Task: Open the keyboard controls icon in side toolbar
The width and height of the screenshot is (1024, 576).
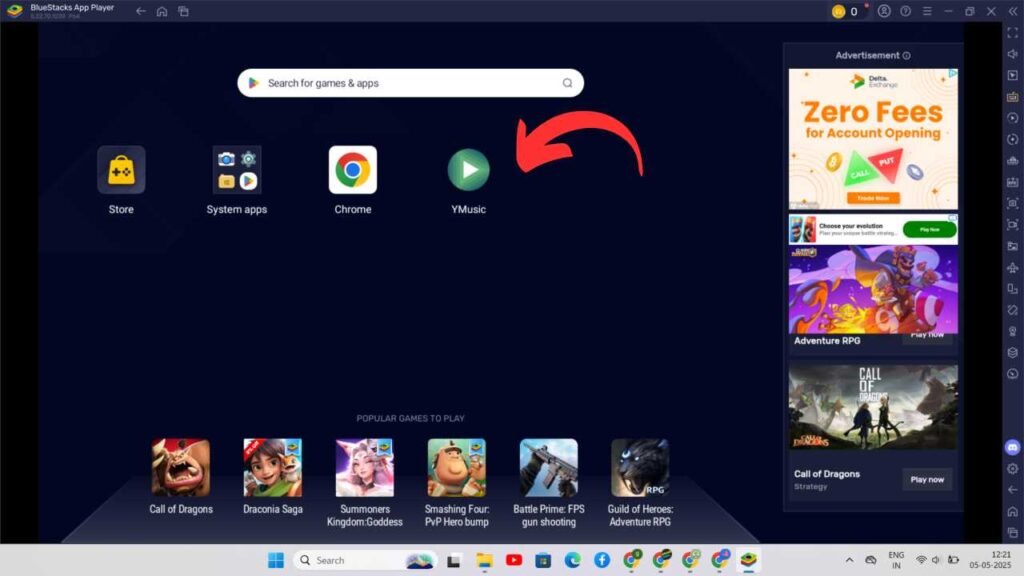Action: pos(1012,97)
